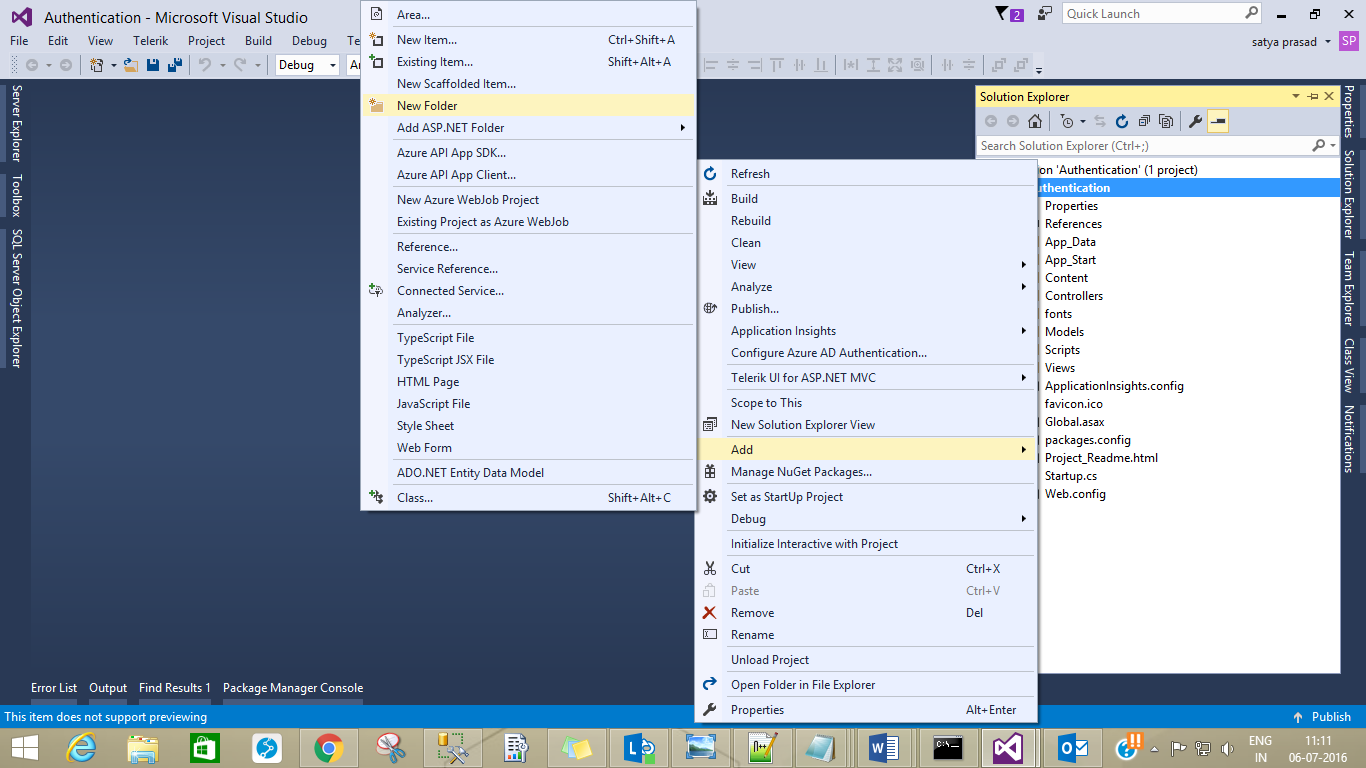Click Publish in the status bar
The height and width of the screenshot is (768, 1366).
point(1321,717)
